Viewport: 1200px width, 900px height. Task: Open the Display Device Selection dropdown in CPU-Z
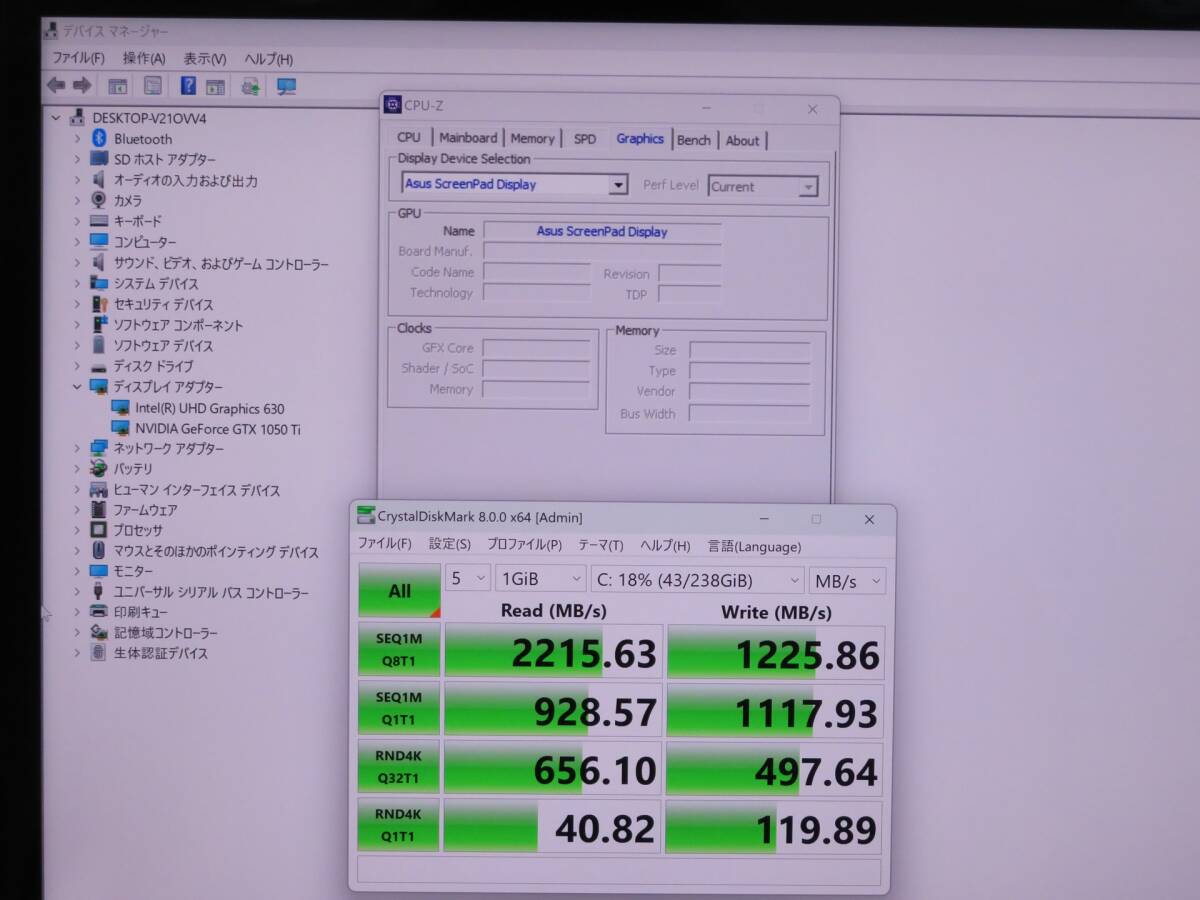pos(618,185)
